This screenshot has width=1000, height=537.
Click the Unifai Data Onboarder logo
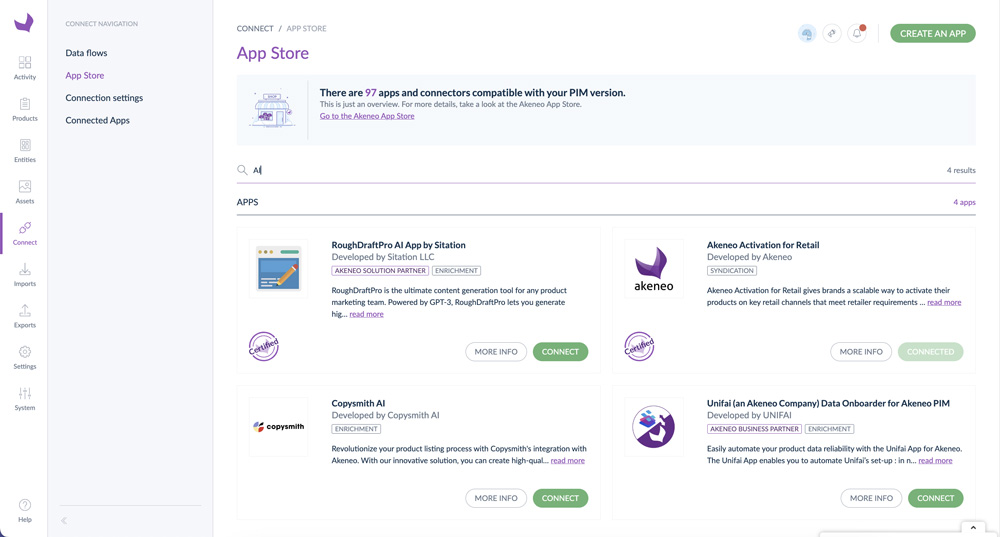coord(654,427)
